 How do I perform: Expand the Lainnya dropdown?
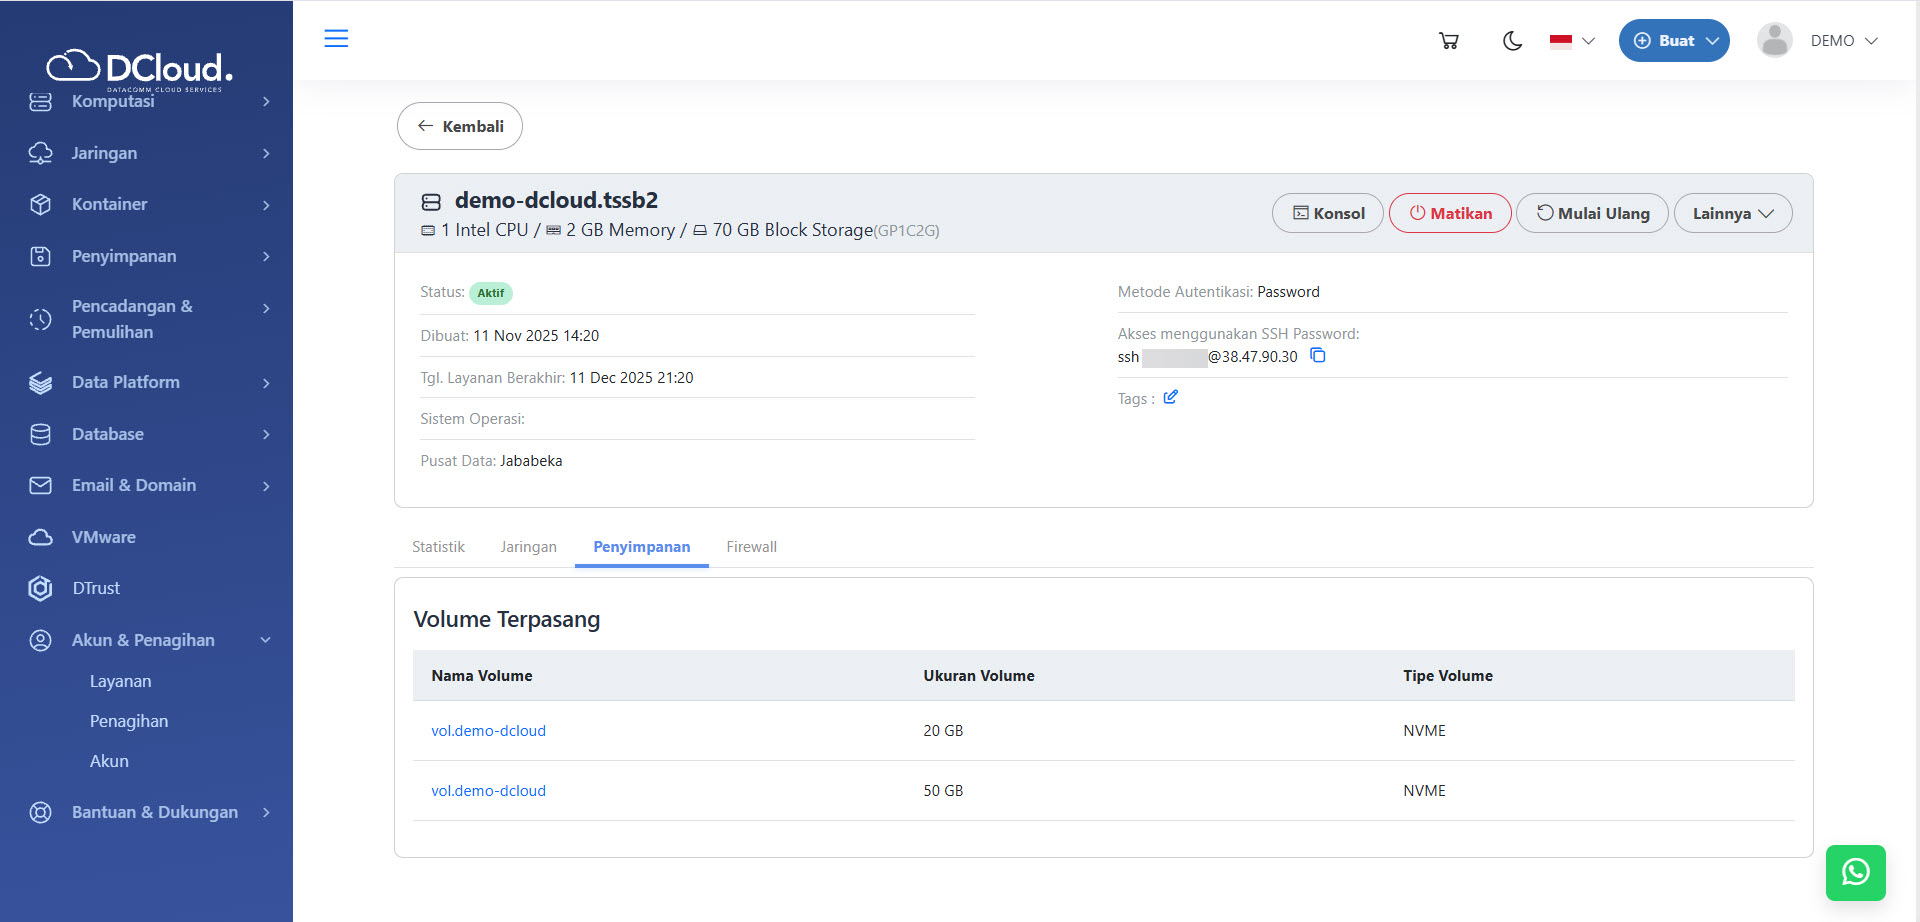[x=1732, y=213]
